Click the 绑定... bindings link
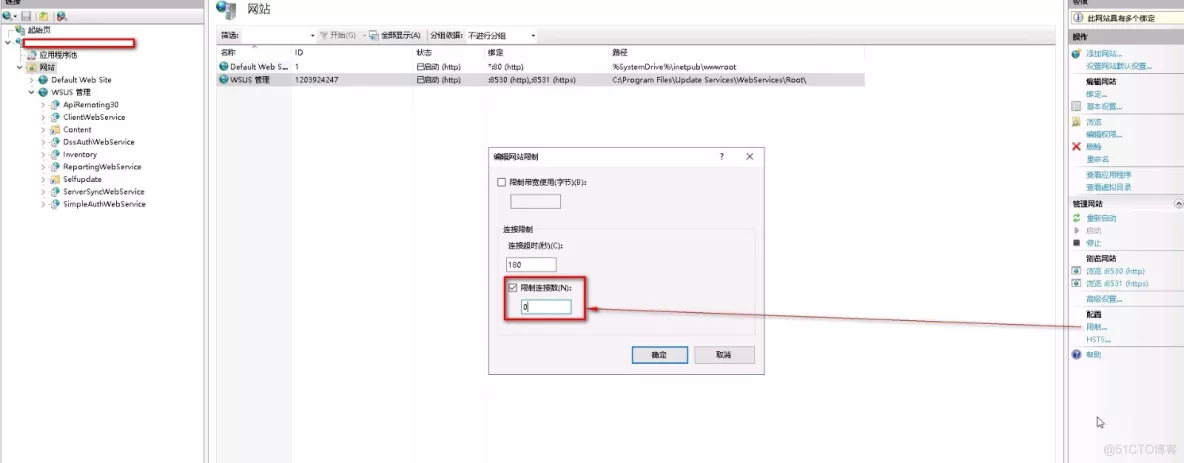1184x463 pixels. coord(1096,94)
